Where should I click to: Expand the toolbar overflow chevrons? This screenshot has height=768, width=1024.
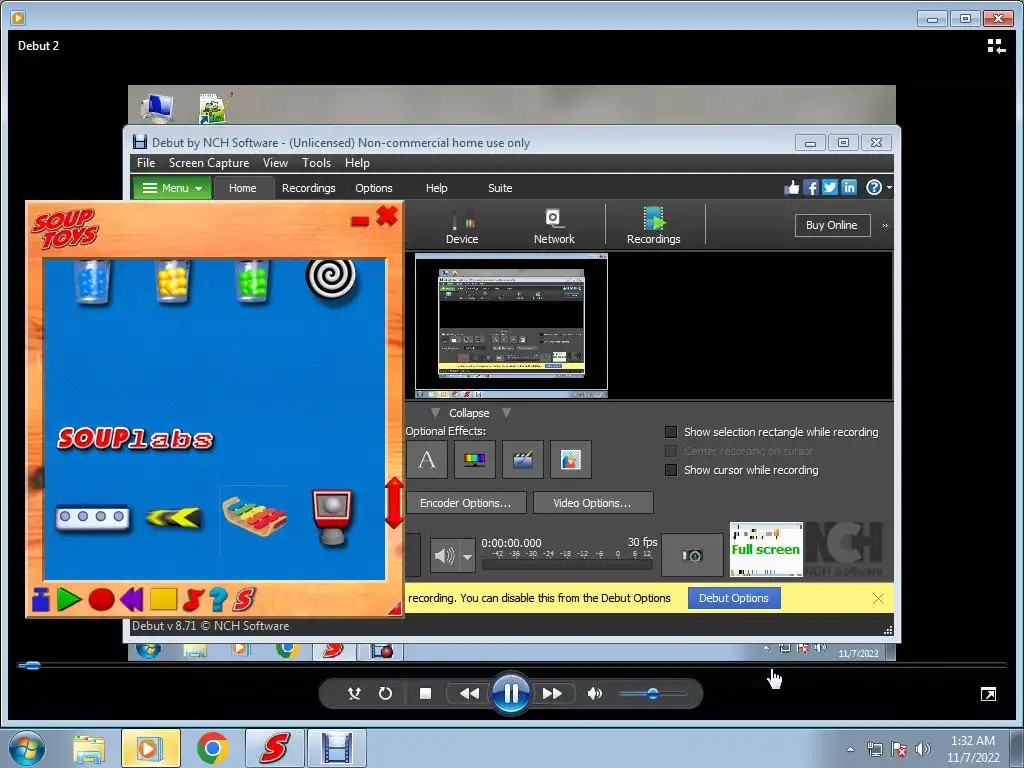click(x=886, y=226)
